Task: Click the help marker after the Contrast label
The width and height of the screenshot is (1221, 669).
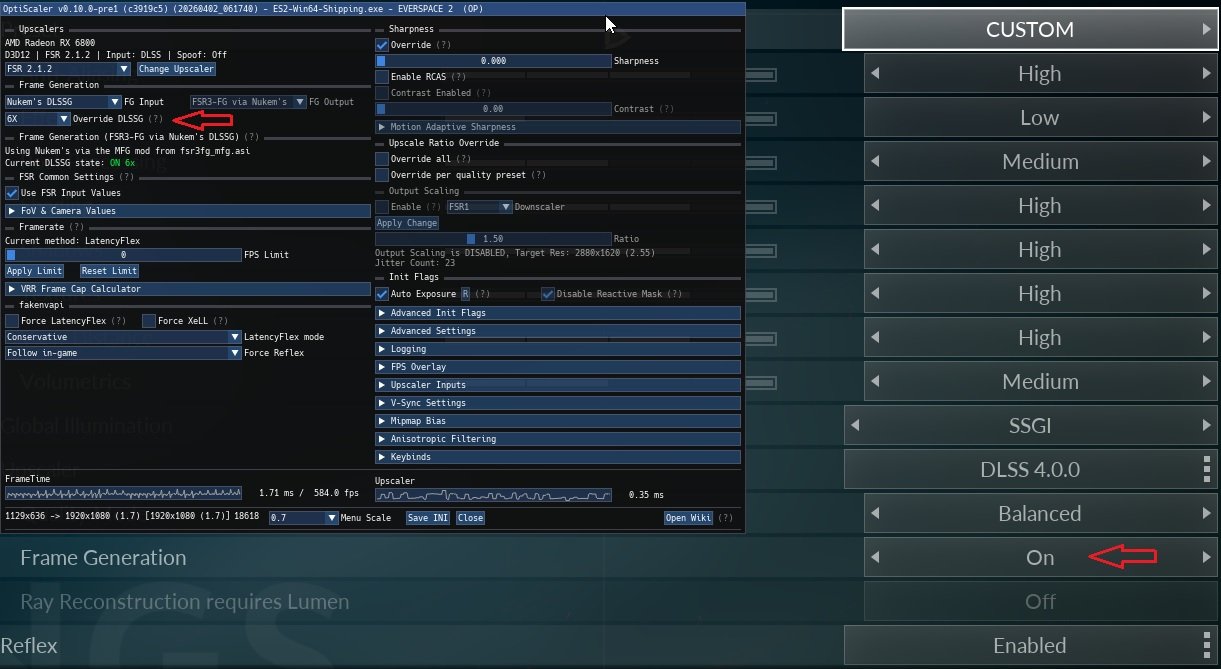Action: [x=666, y=109]
